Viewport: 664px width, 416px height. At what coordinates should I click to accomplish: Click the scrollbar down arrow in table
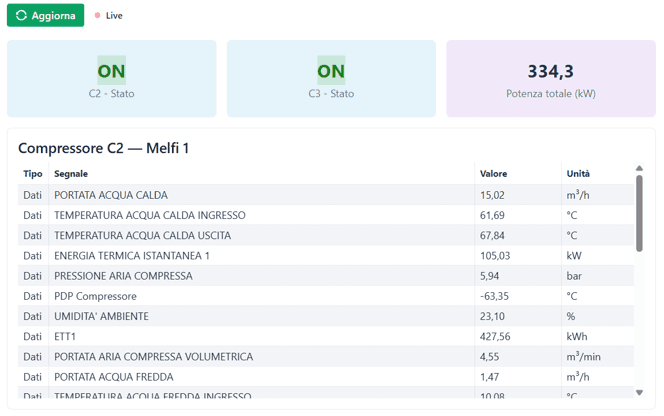(639, 393)
